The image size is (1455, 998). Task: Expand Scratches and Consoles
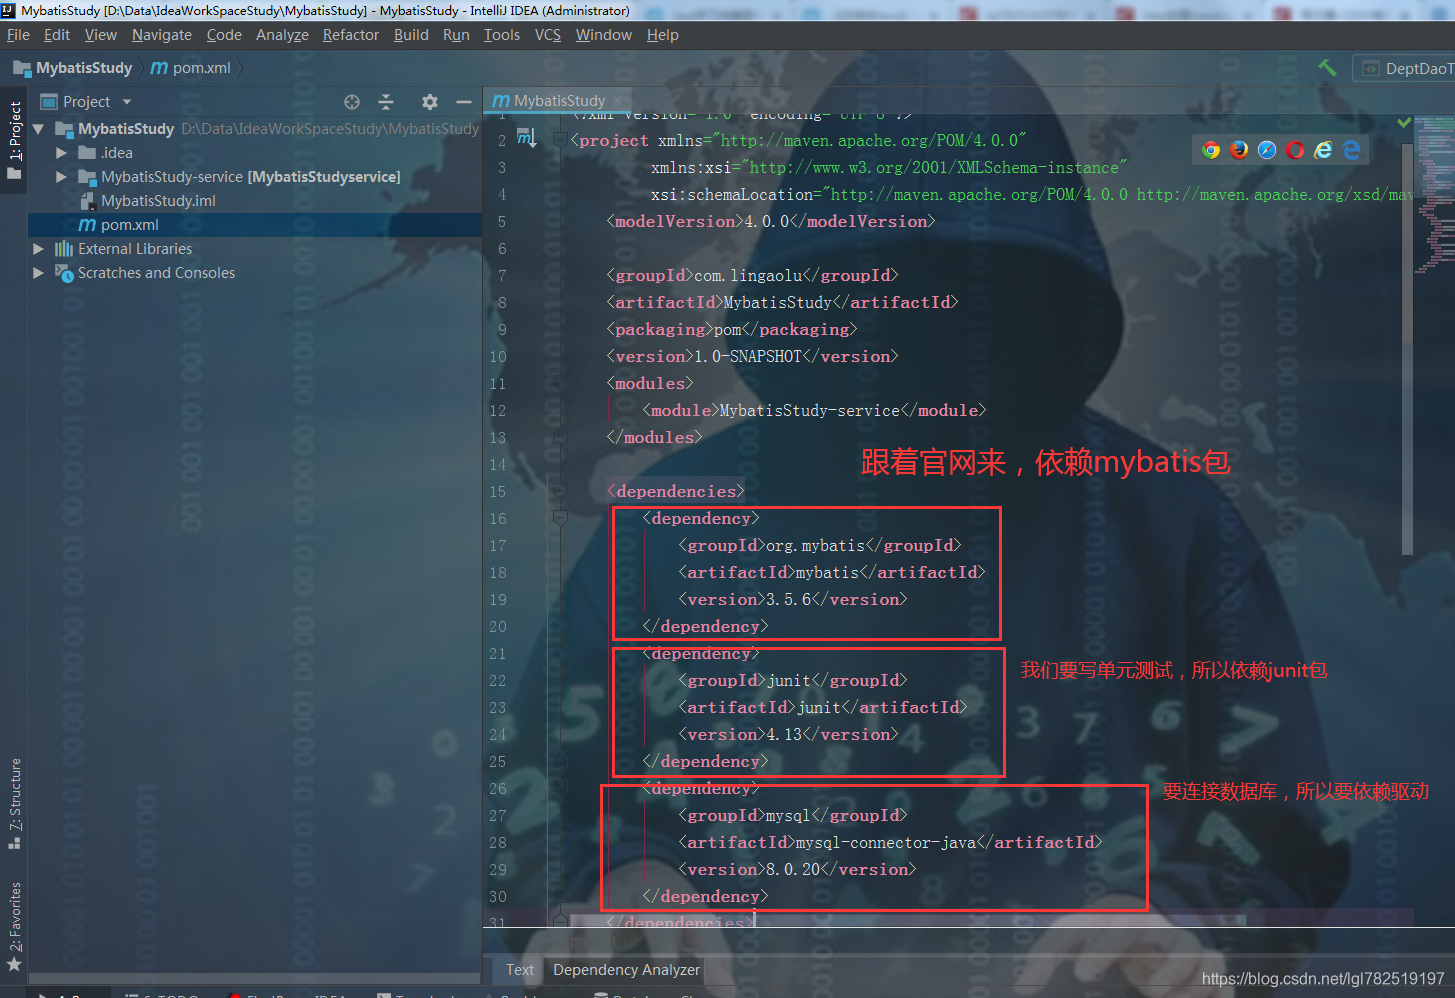pos(38,273)
